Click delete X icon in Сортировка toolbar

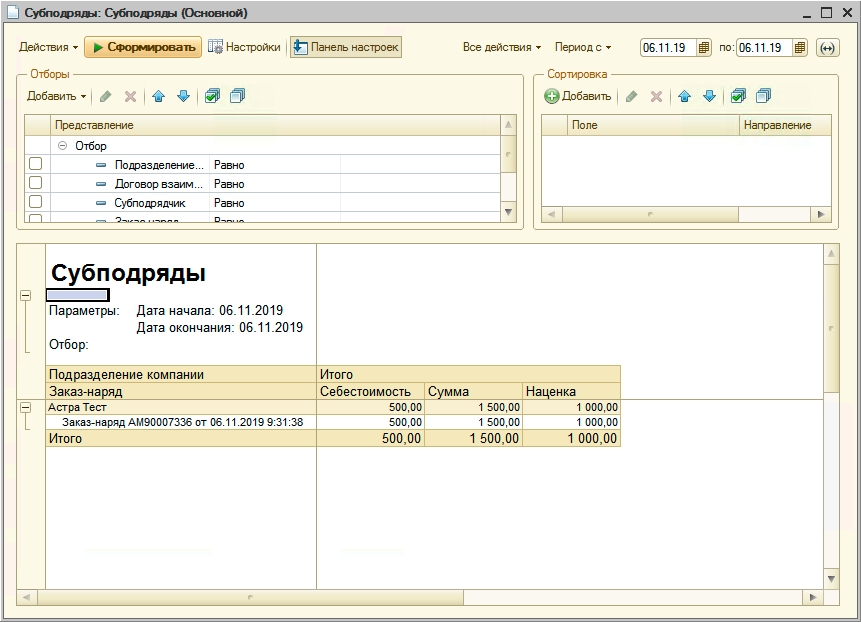pos(656,97)
